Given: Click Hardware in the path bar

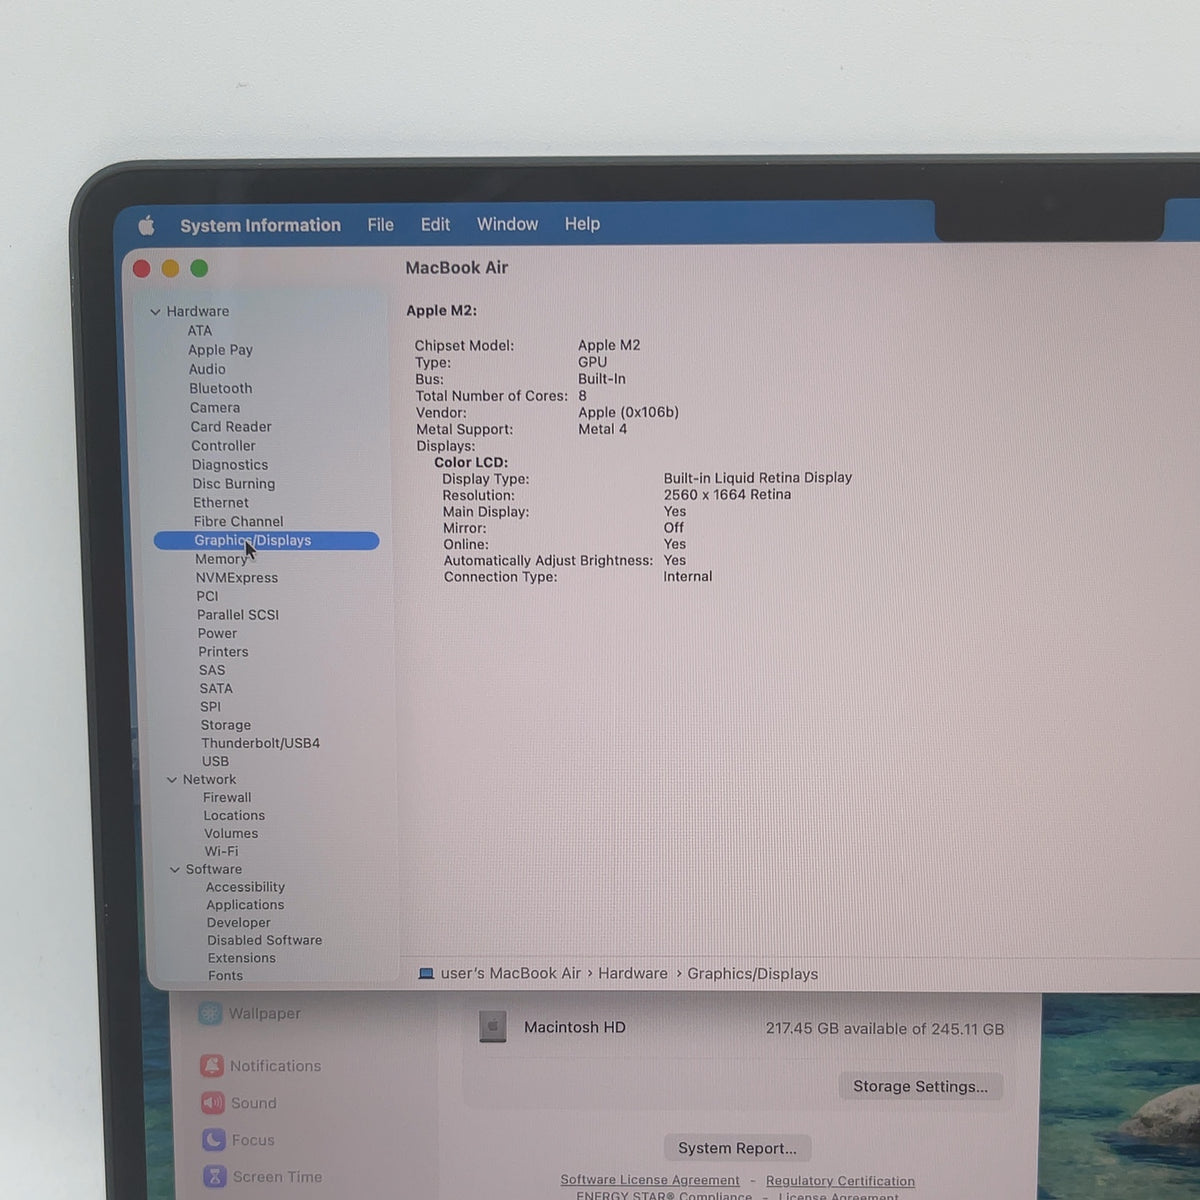Looking at the screenshot, I should (633, 974).
